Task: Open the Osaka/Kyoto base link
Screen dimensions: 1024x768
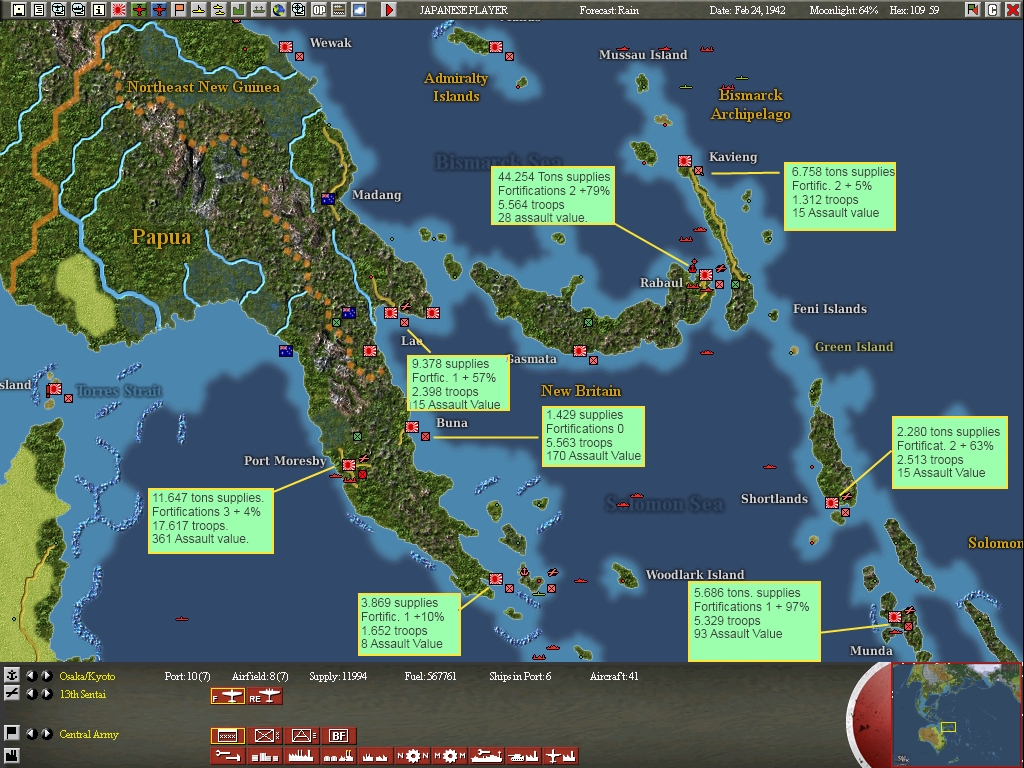Action: tap(87, 676)
